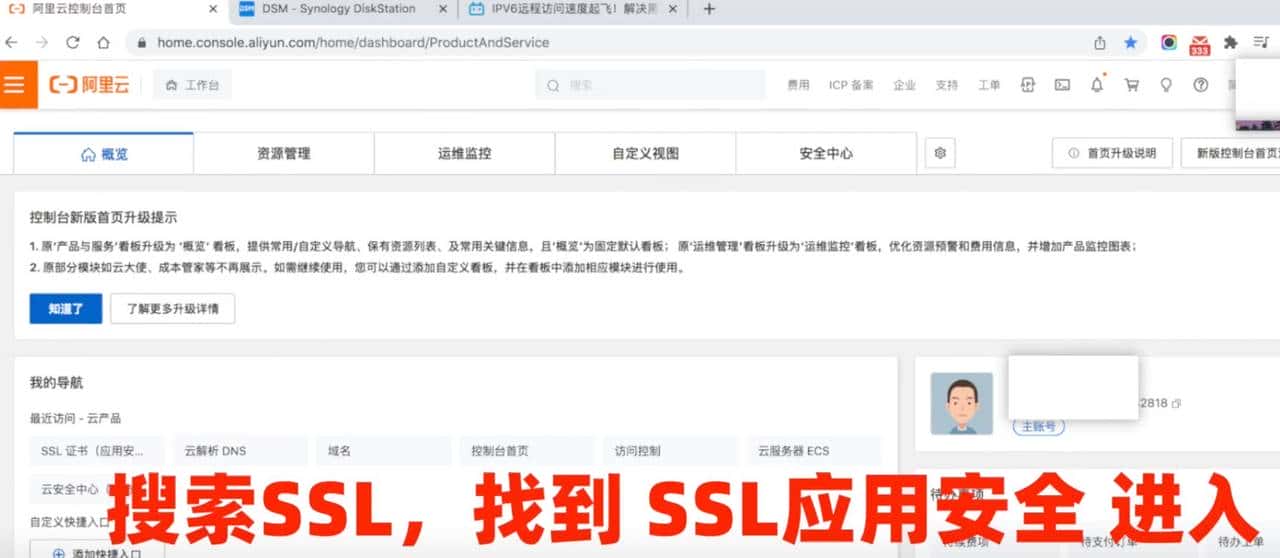Open the 支持 menu
1280x558 pixels.
[946, 85]
